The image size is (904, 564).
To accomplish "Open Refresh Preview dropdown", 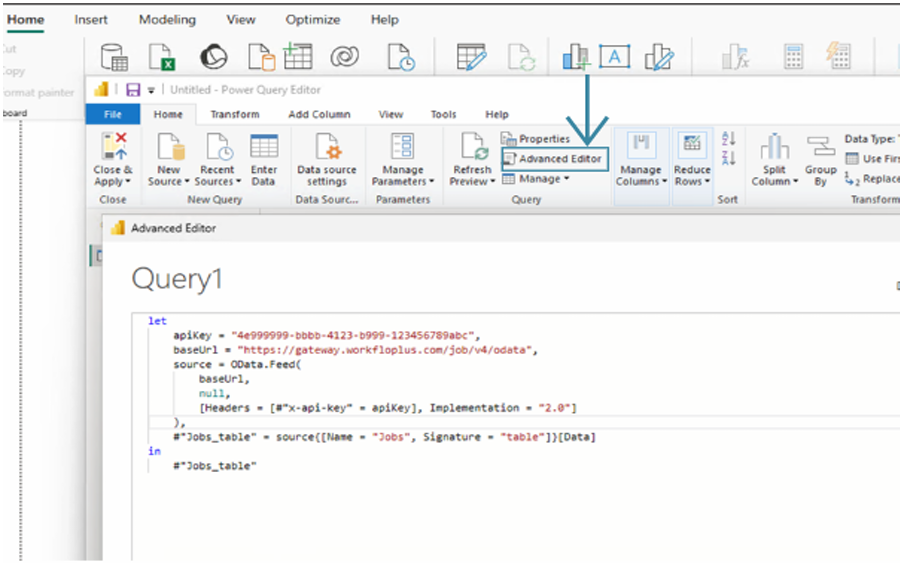I will (x=472, y=160).
